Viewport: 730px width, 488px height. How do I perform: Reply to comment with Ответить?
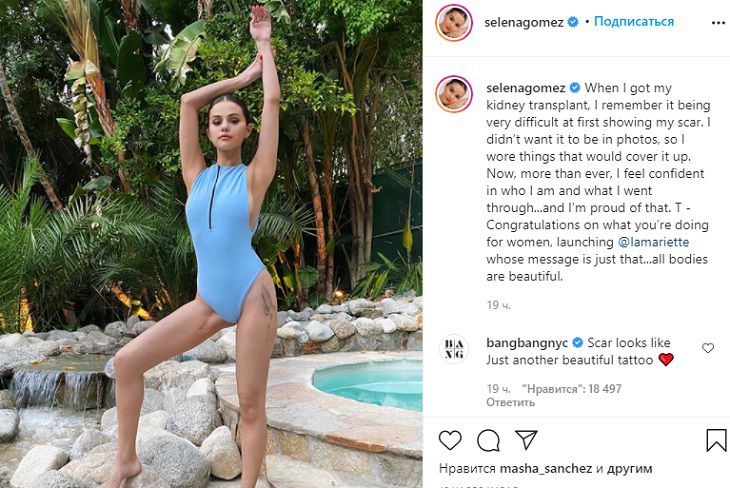pyautogui.click(x=506, y=402)
